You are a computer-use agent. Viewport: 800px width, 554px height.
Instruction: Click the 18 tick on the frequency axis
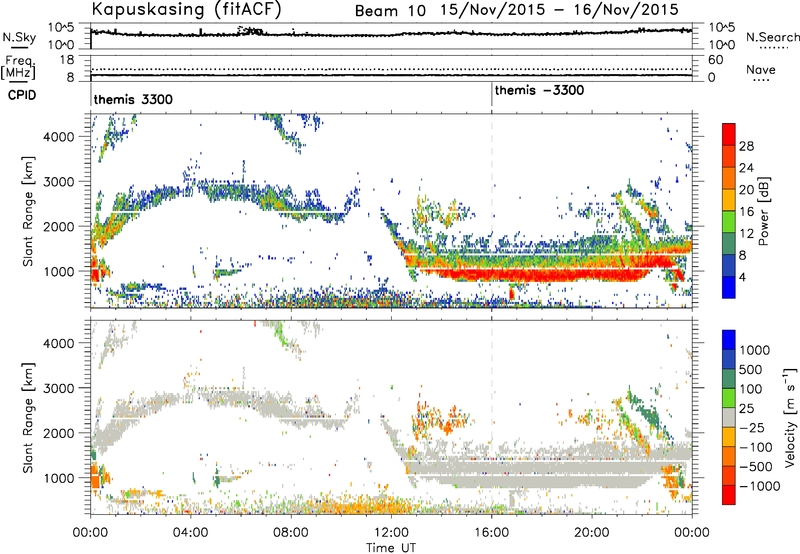pyautogui.click(x=67, y=60)
